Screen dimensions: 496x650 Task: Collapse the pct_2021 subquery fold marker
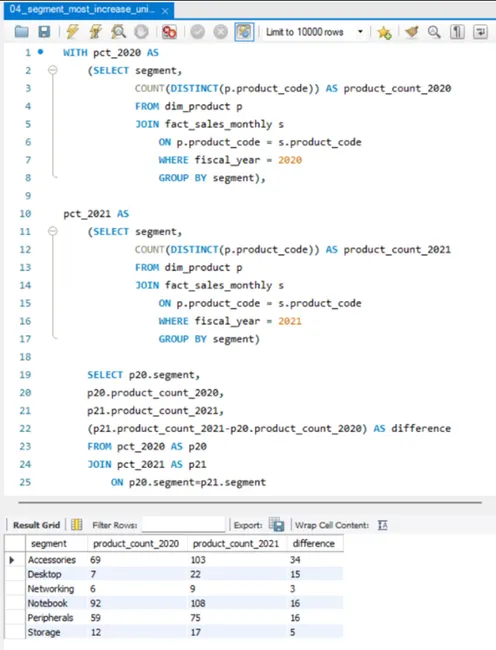53,231
